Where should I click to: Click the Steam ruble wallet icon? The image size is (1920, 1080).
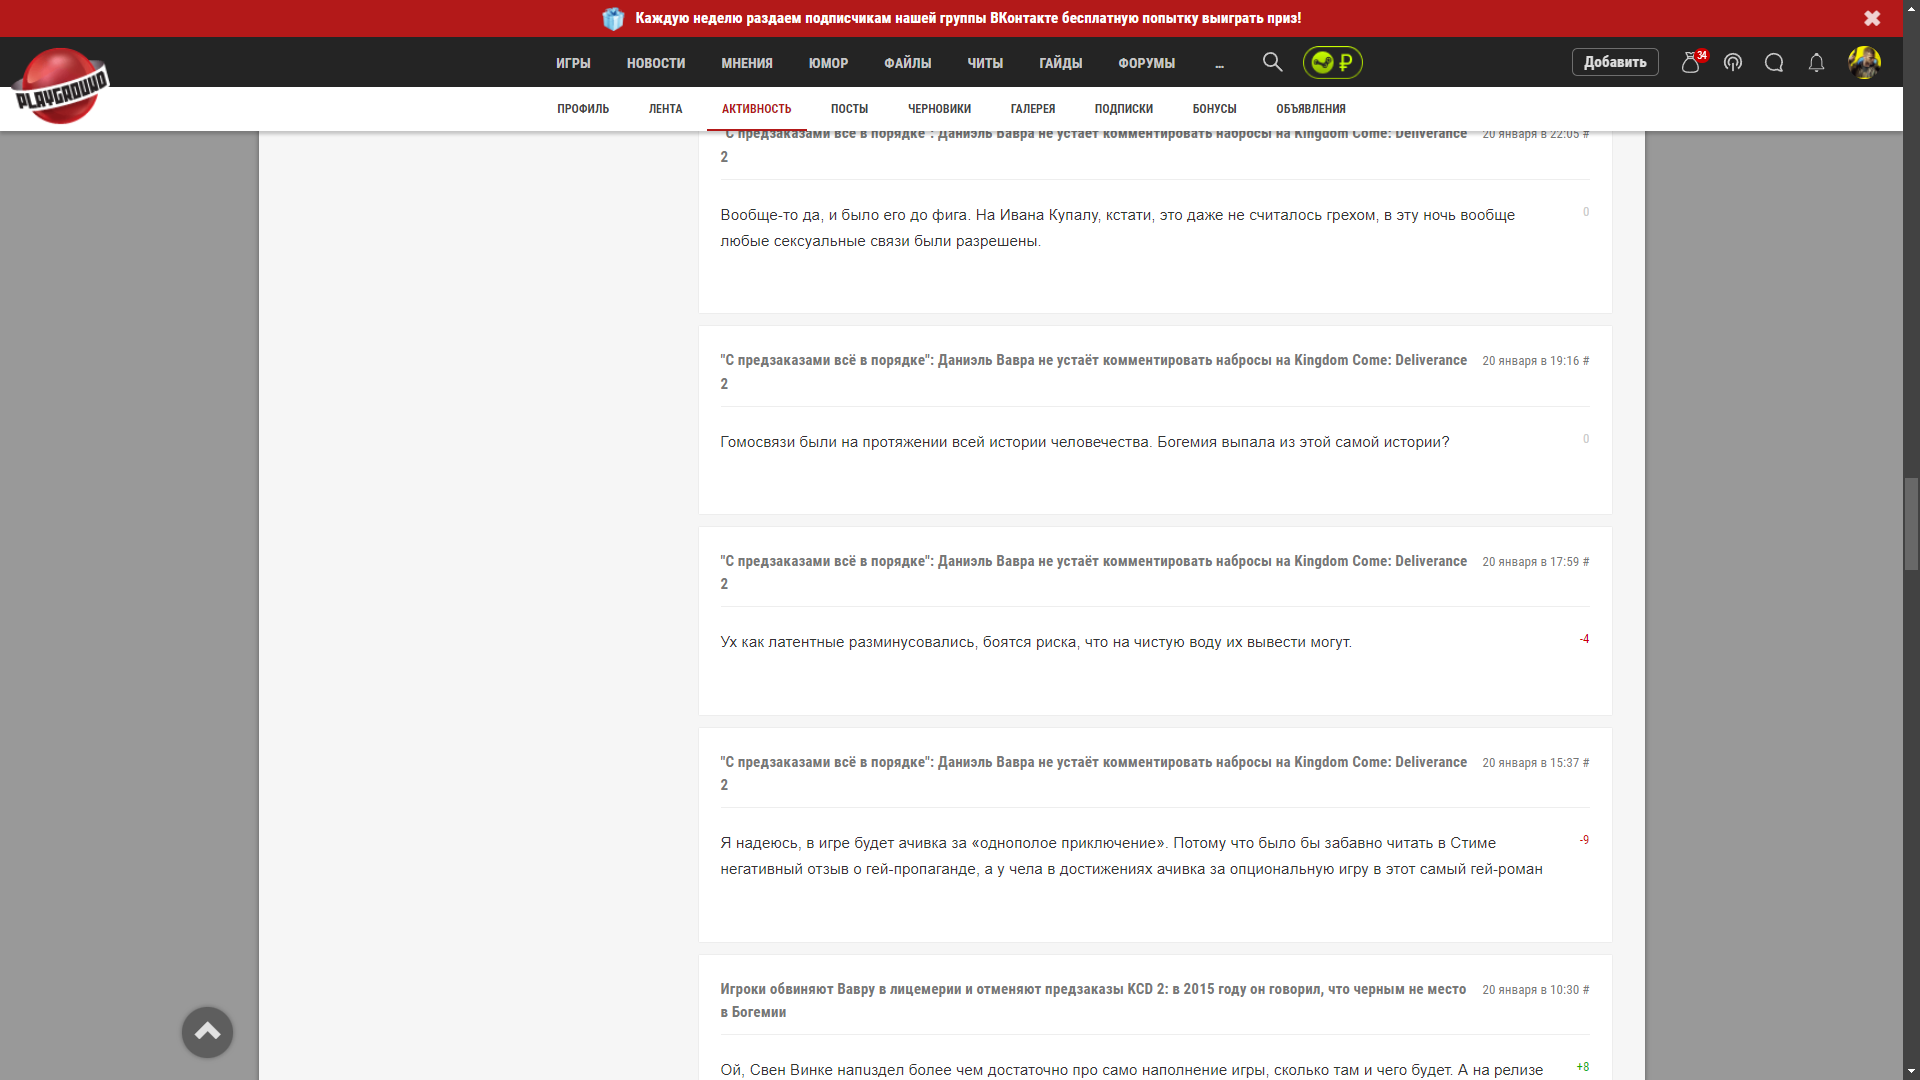point(1332,62)
